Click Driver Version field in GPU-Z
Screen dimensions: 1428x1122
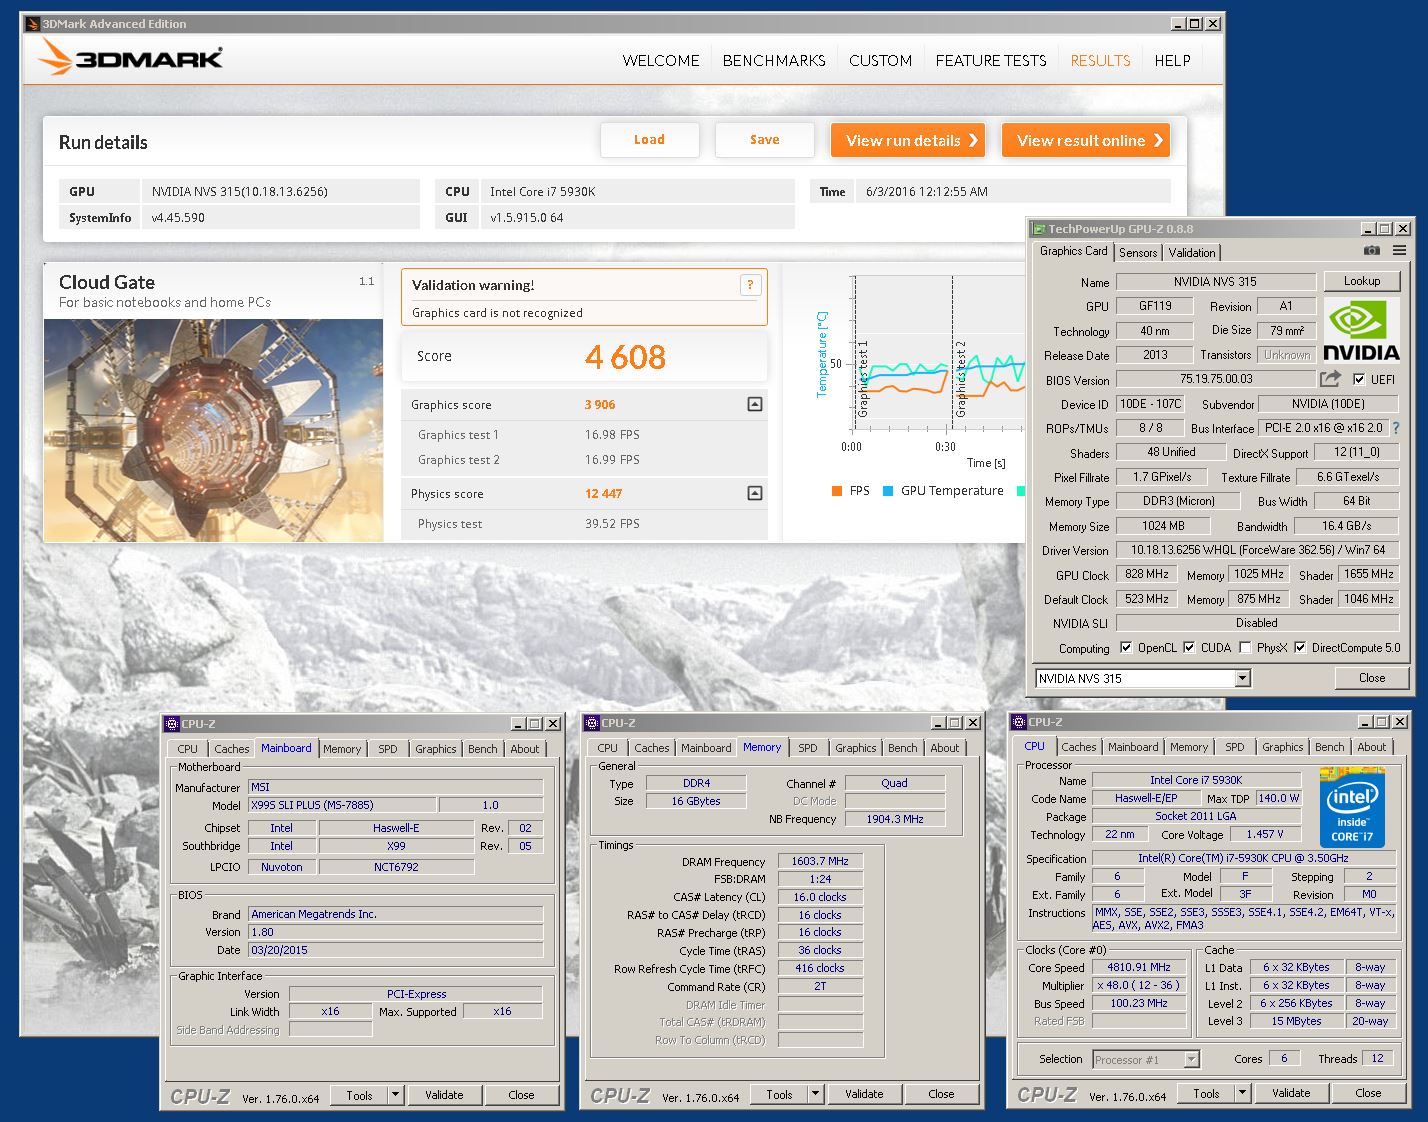[x=1258, y=550]
